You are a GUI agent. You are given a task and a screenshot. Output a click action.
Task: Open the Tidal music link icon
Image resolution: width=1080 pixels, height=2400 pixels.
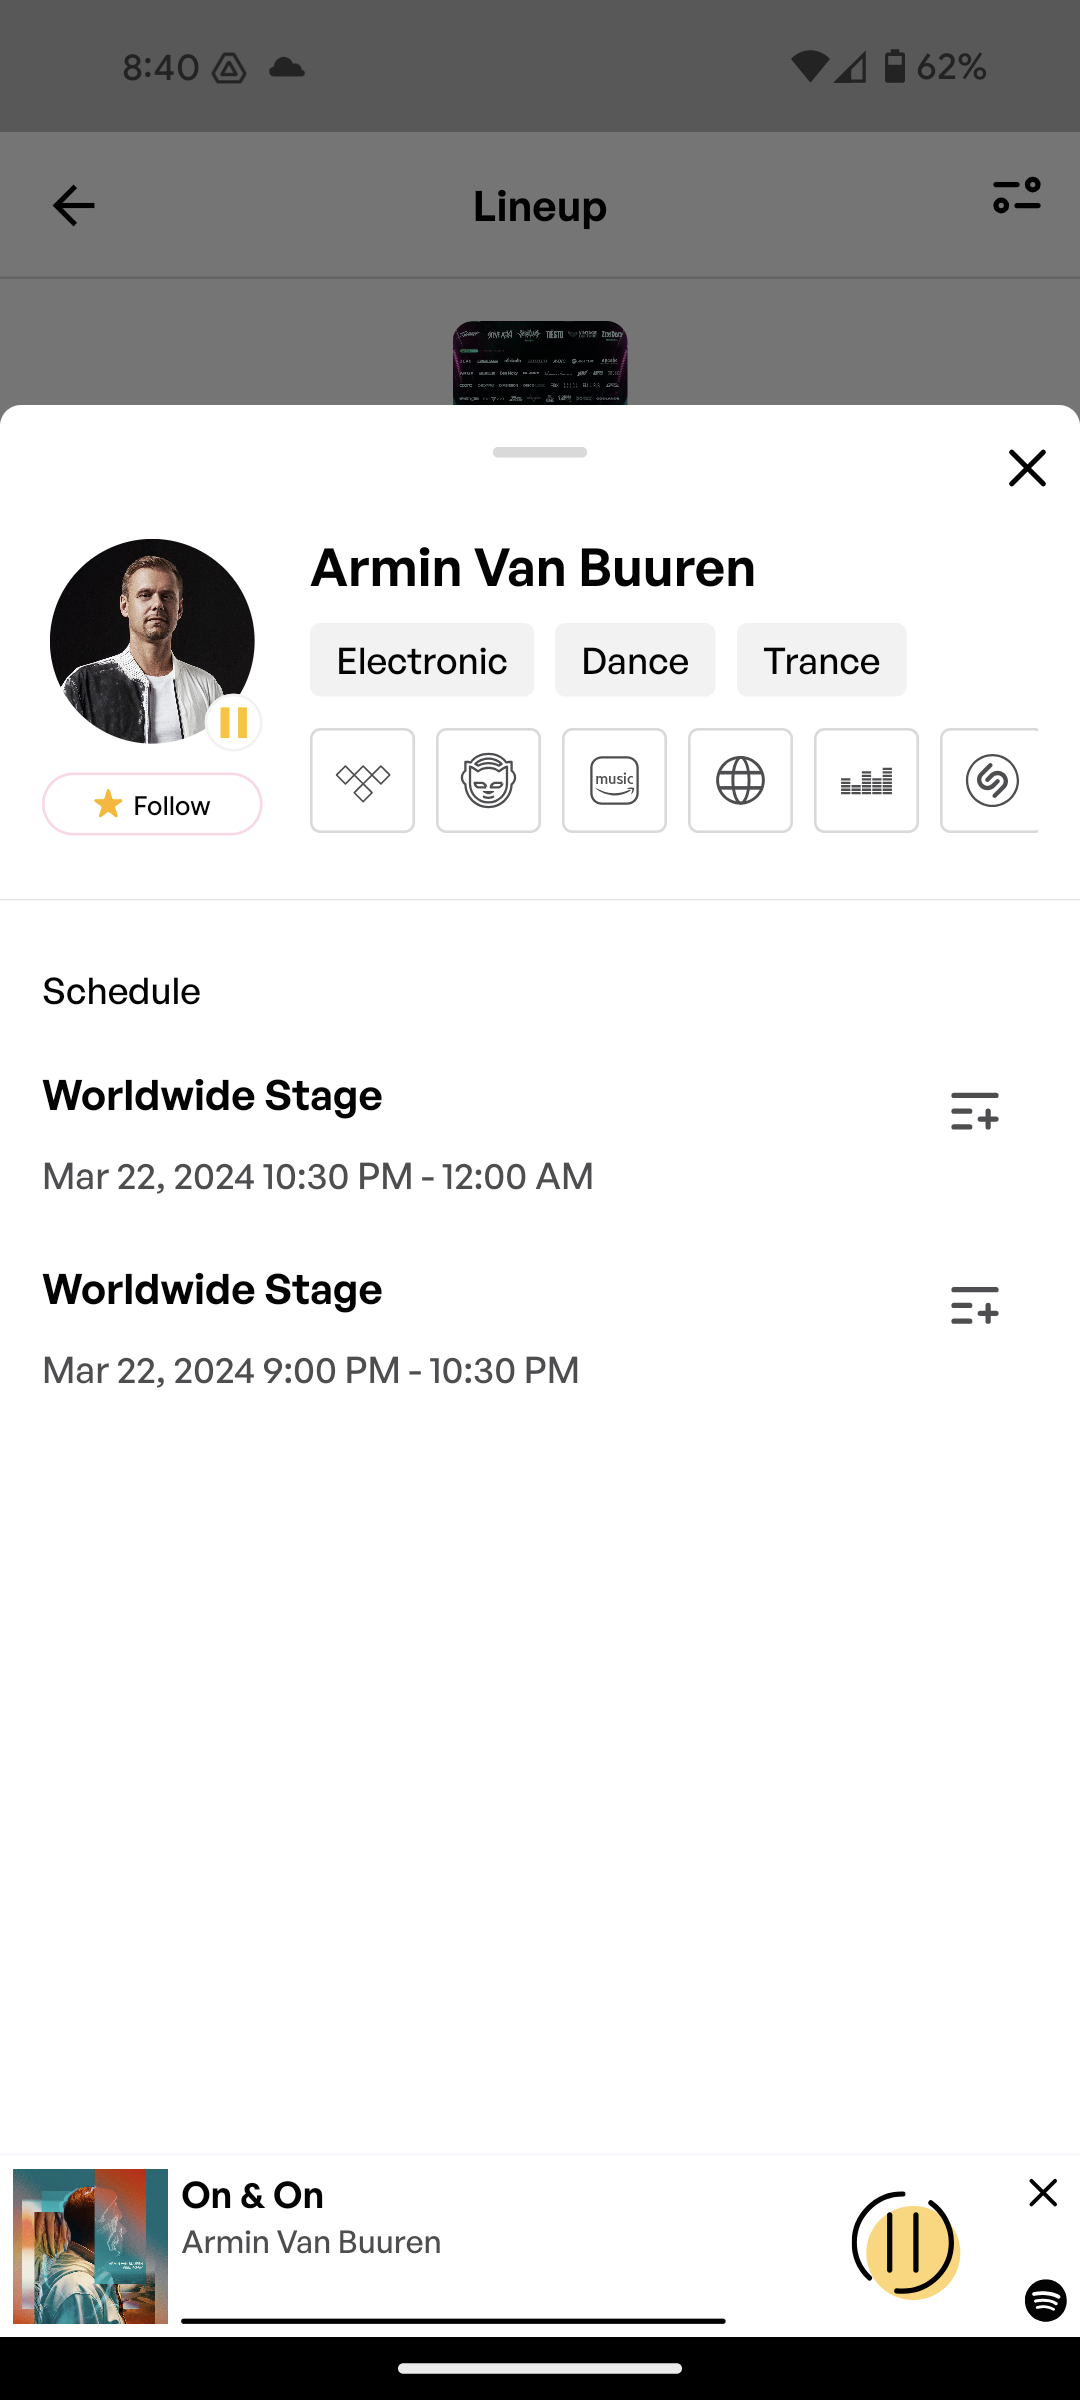coord(362,780)
